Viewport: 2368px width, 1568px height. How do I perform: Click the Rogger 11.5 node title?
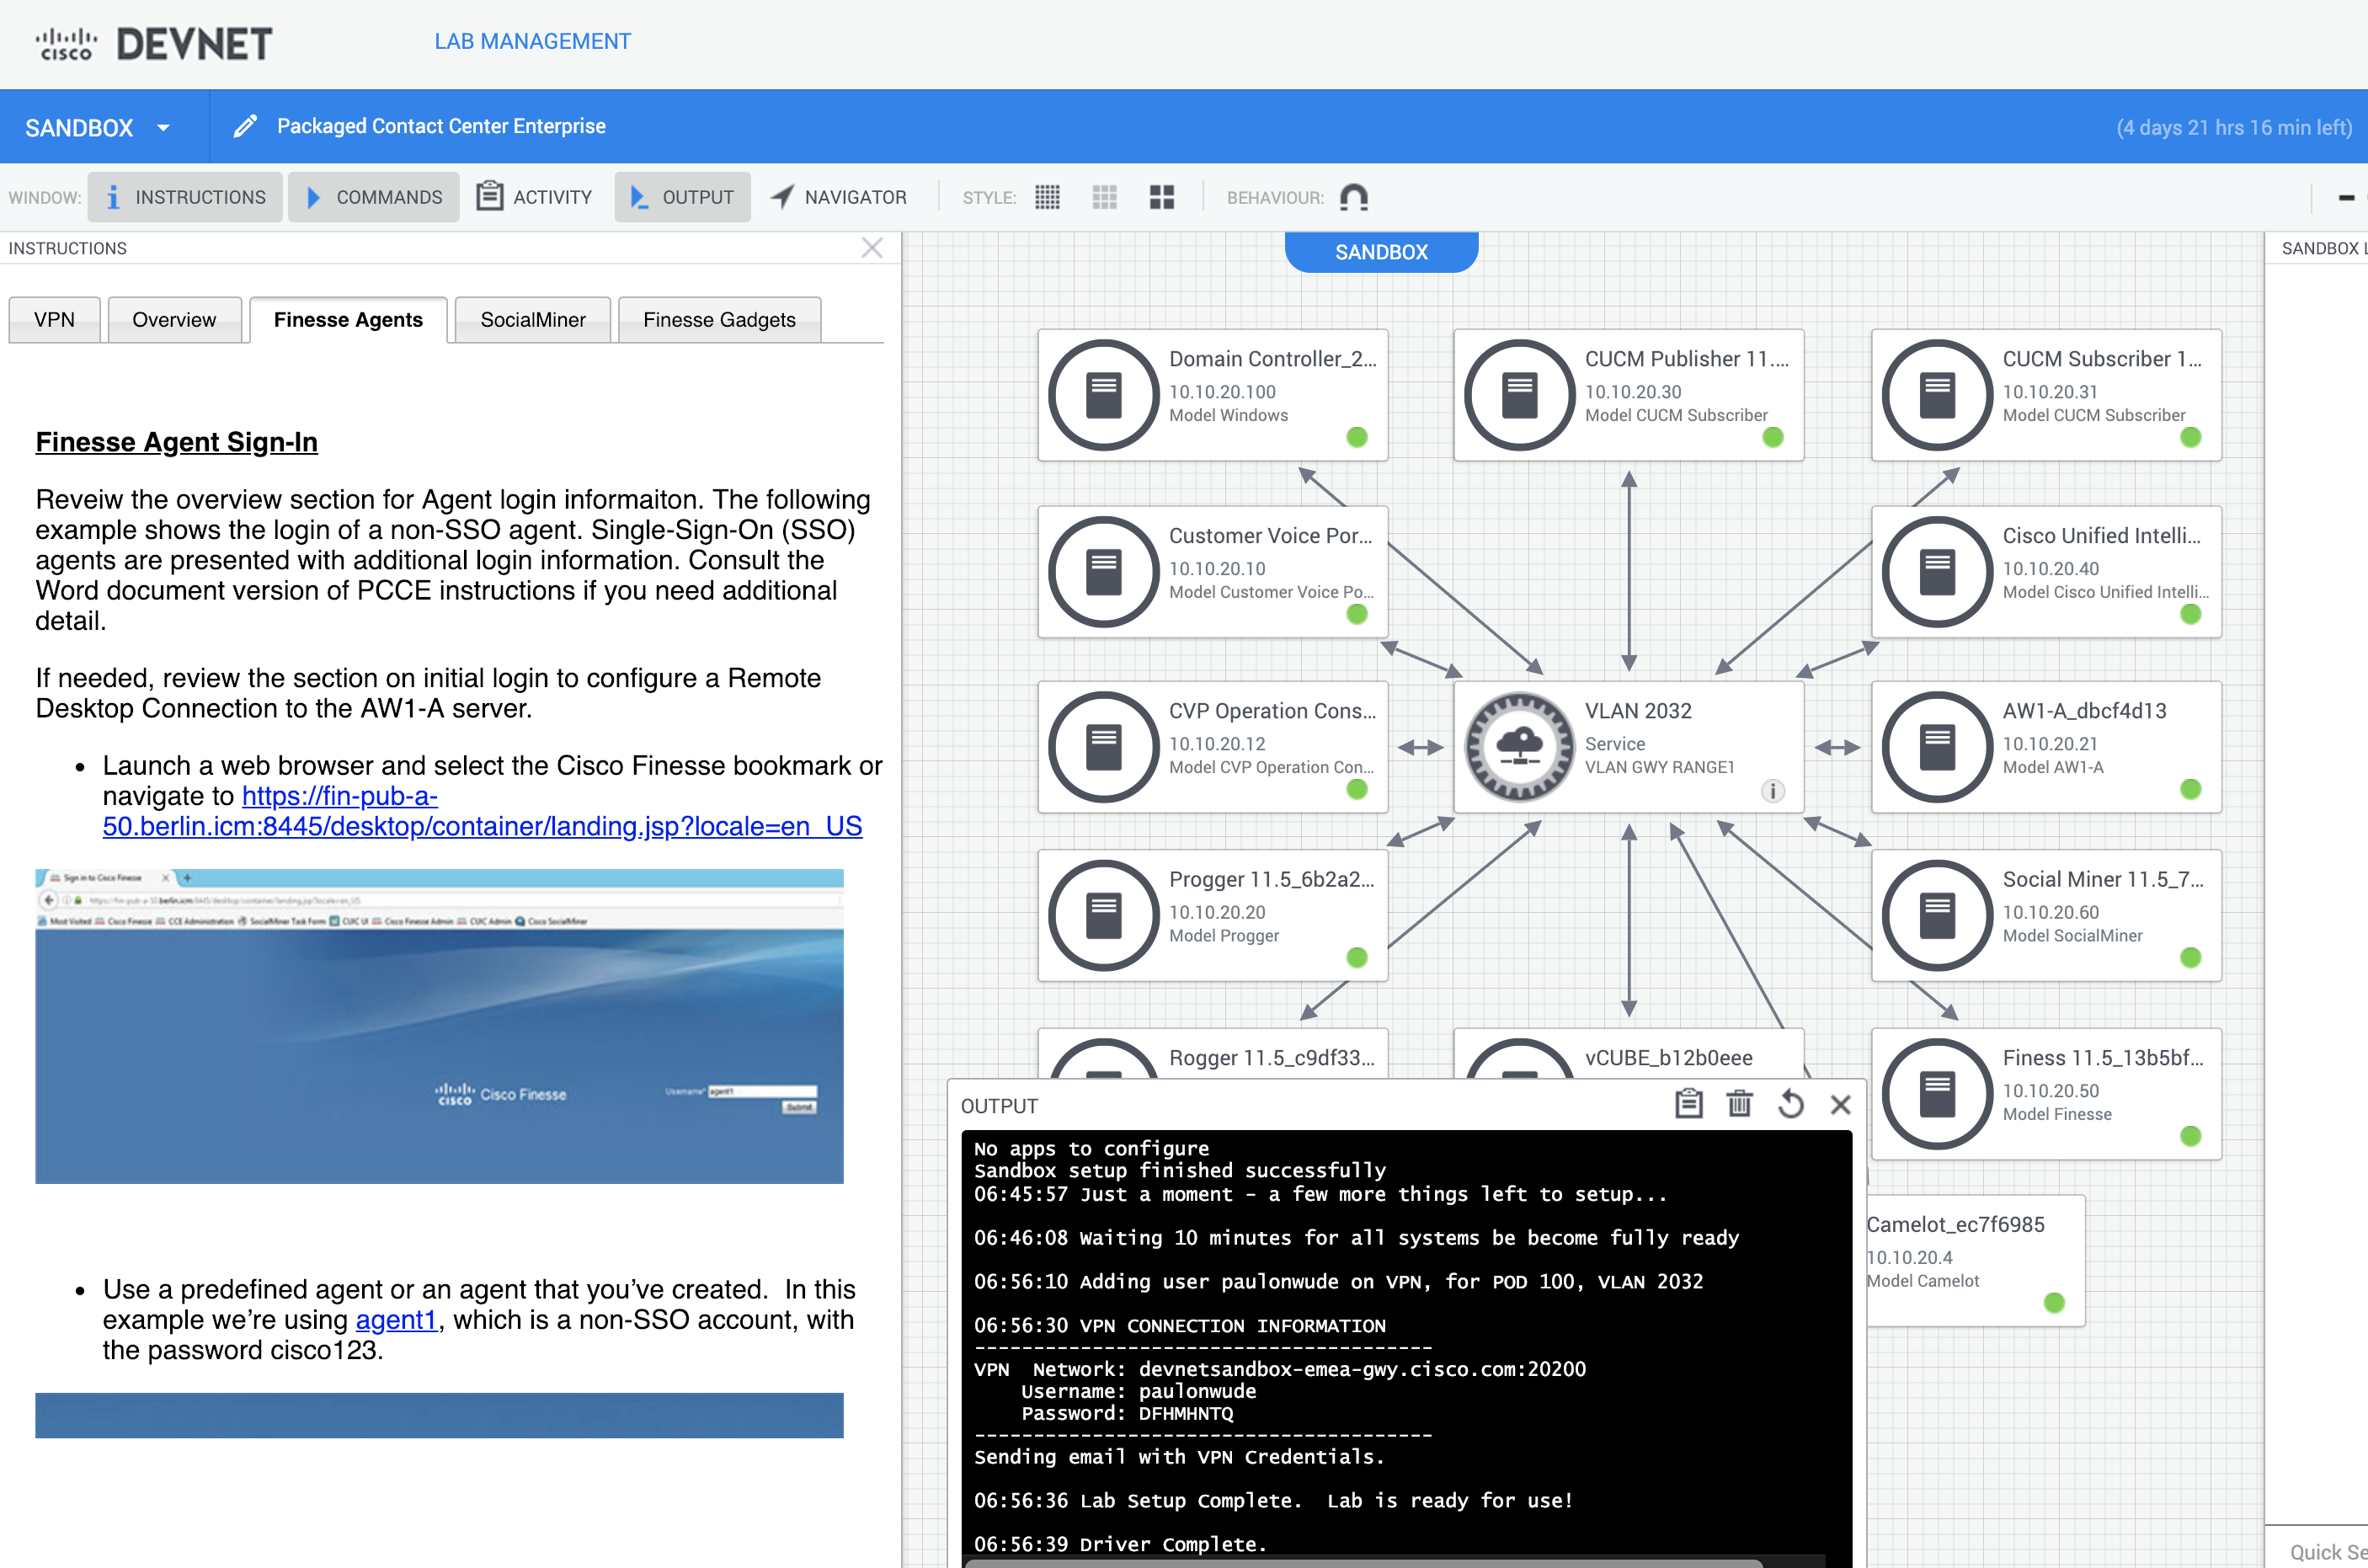pyautogui.click(x=1271, y=1057)
